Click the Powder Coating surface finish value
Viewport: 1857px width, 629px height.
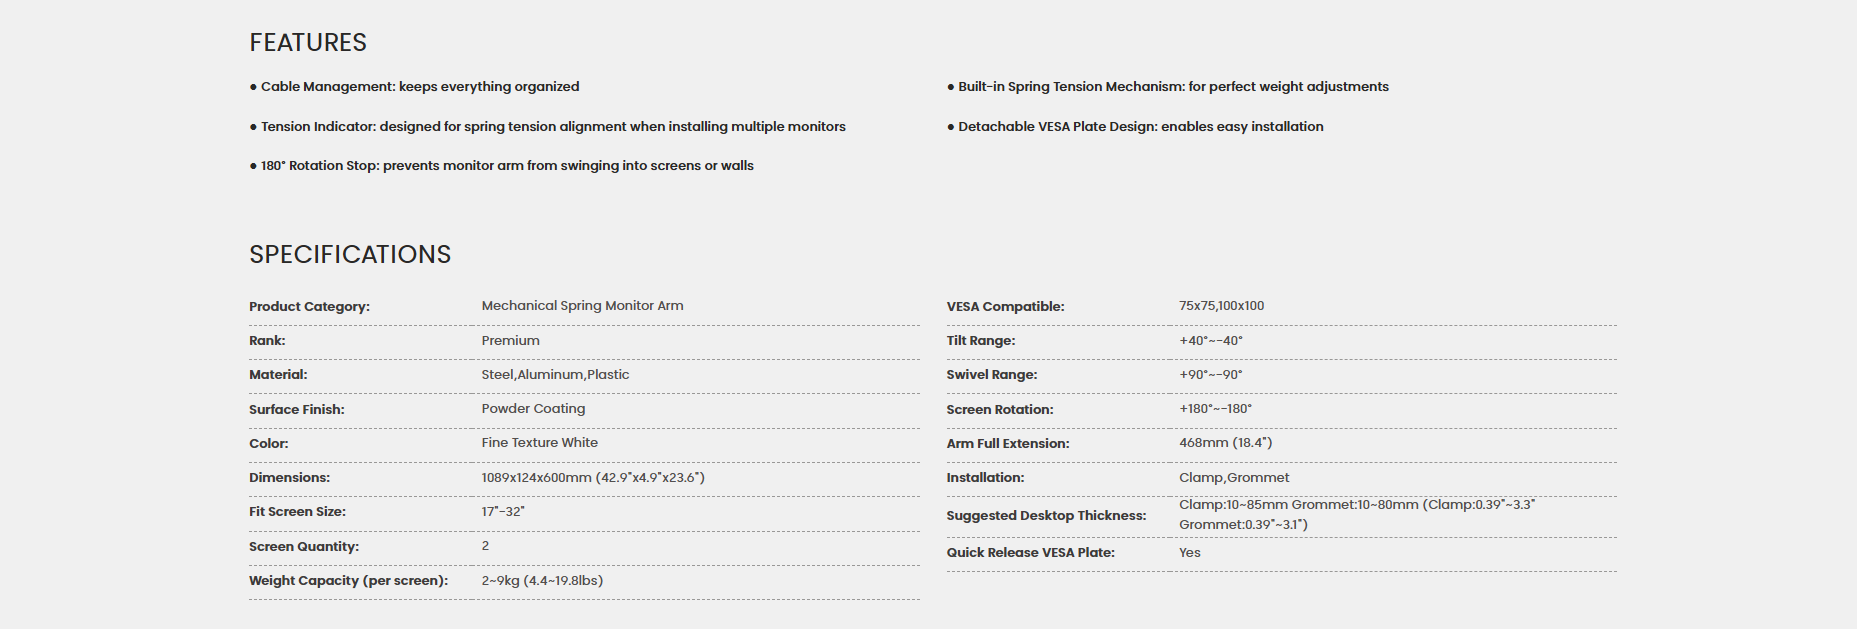click(x=533, y=409)
